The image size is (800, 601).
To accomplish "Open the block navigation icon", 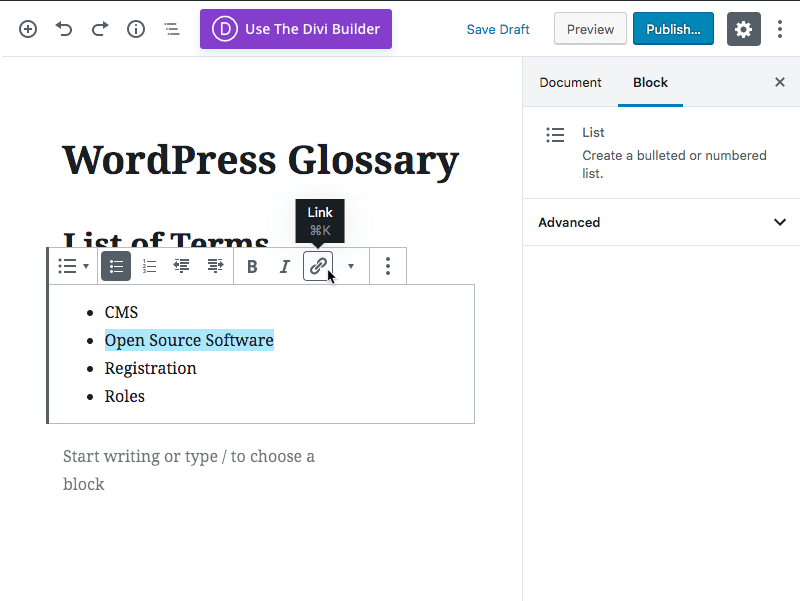I will tap(172, 29).
